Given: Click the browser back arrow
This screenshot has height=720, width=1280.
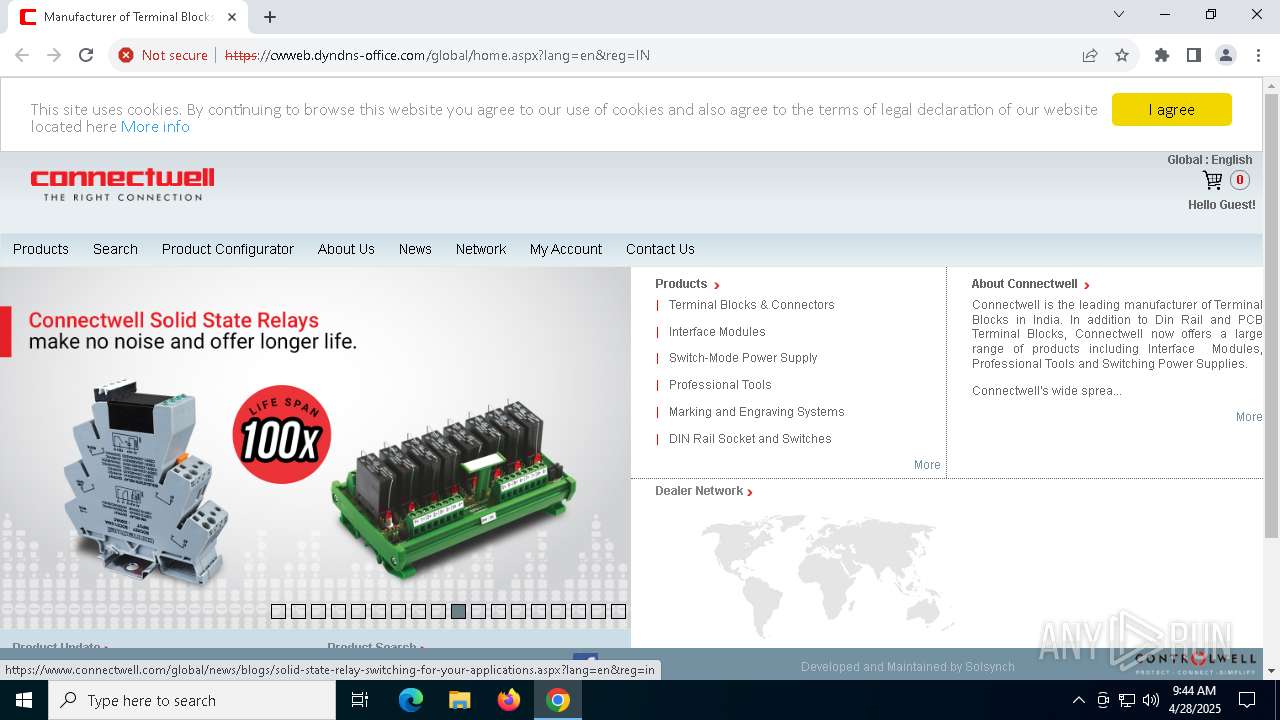Looking at the screenshot, I should pos(22,55).
